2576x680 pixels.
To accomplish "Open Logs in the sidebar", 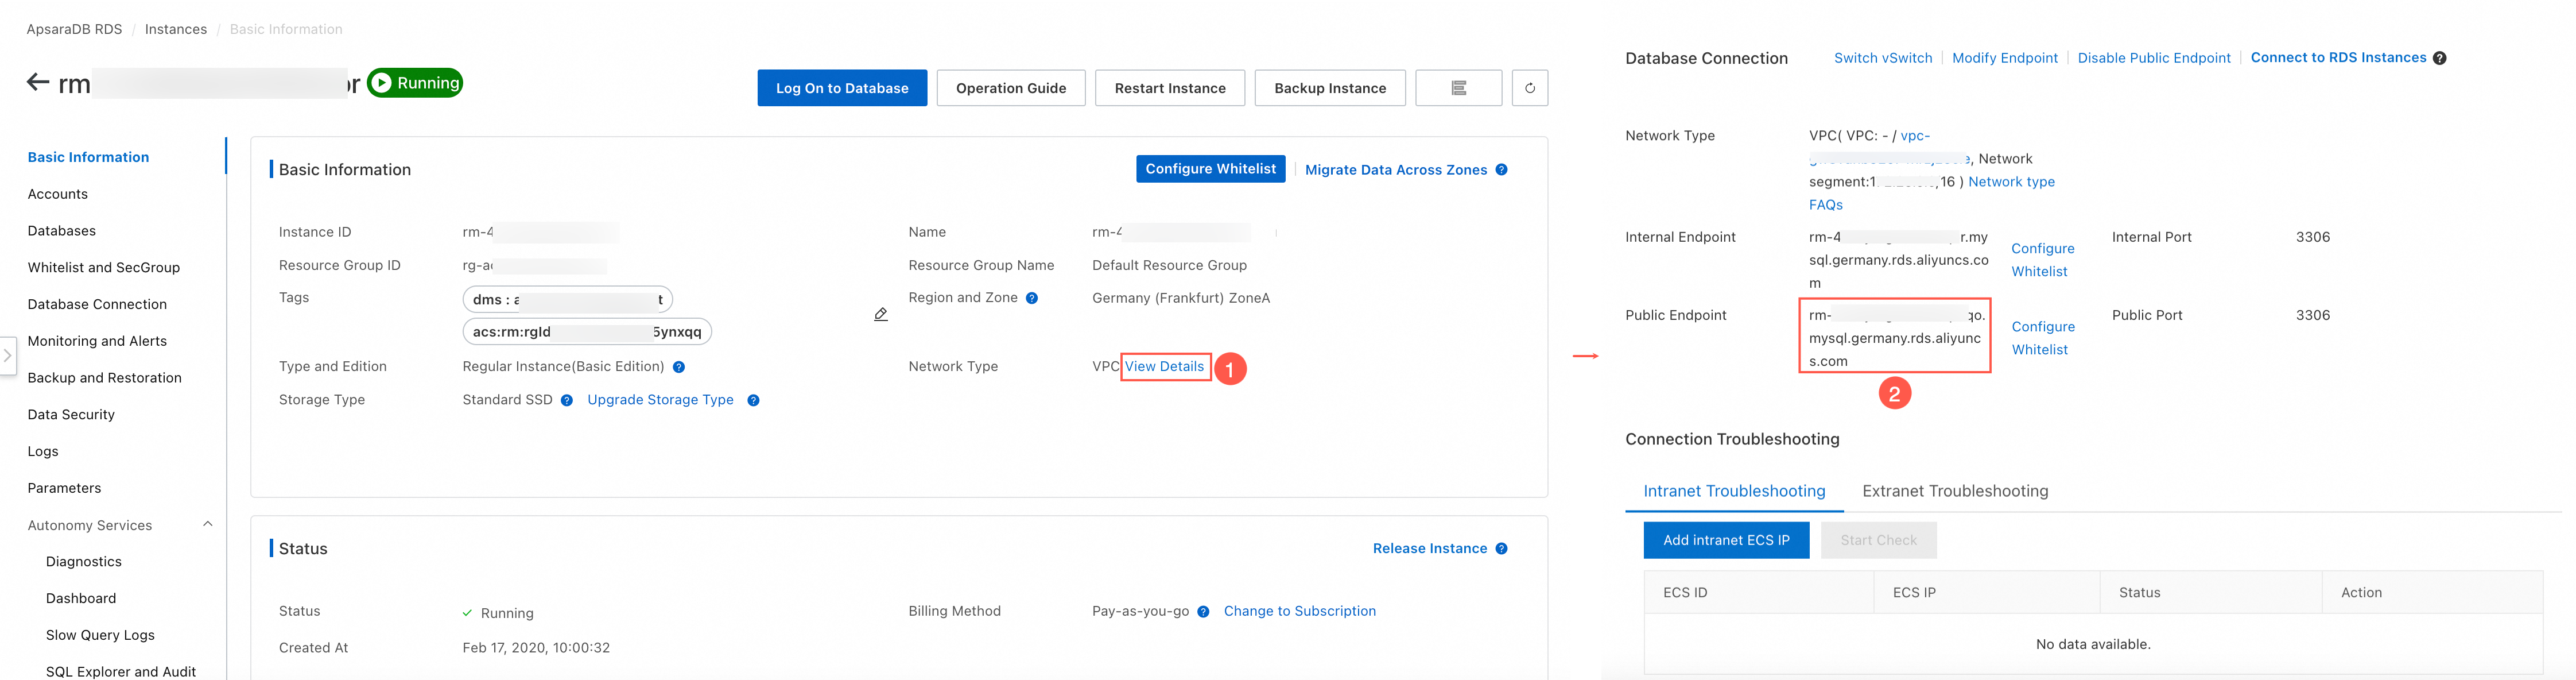I will click(x=43, y=452).
